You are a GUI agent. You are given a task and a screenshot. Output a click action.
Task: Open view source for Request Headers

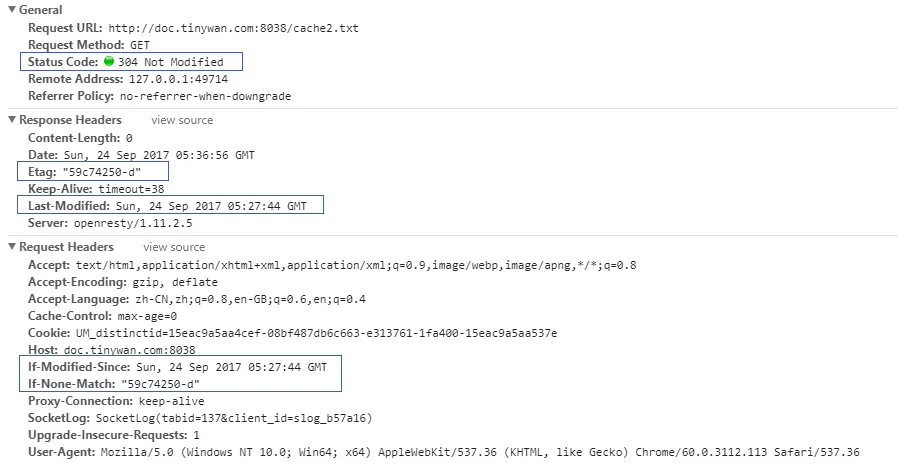pyautogui.click(x=174, y=247)
